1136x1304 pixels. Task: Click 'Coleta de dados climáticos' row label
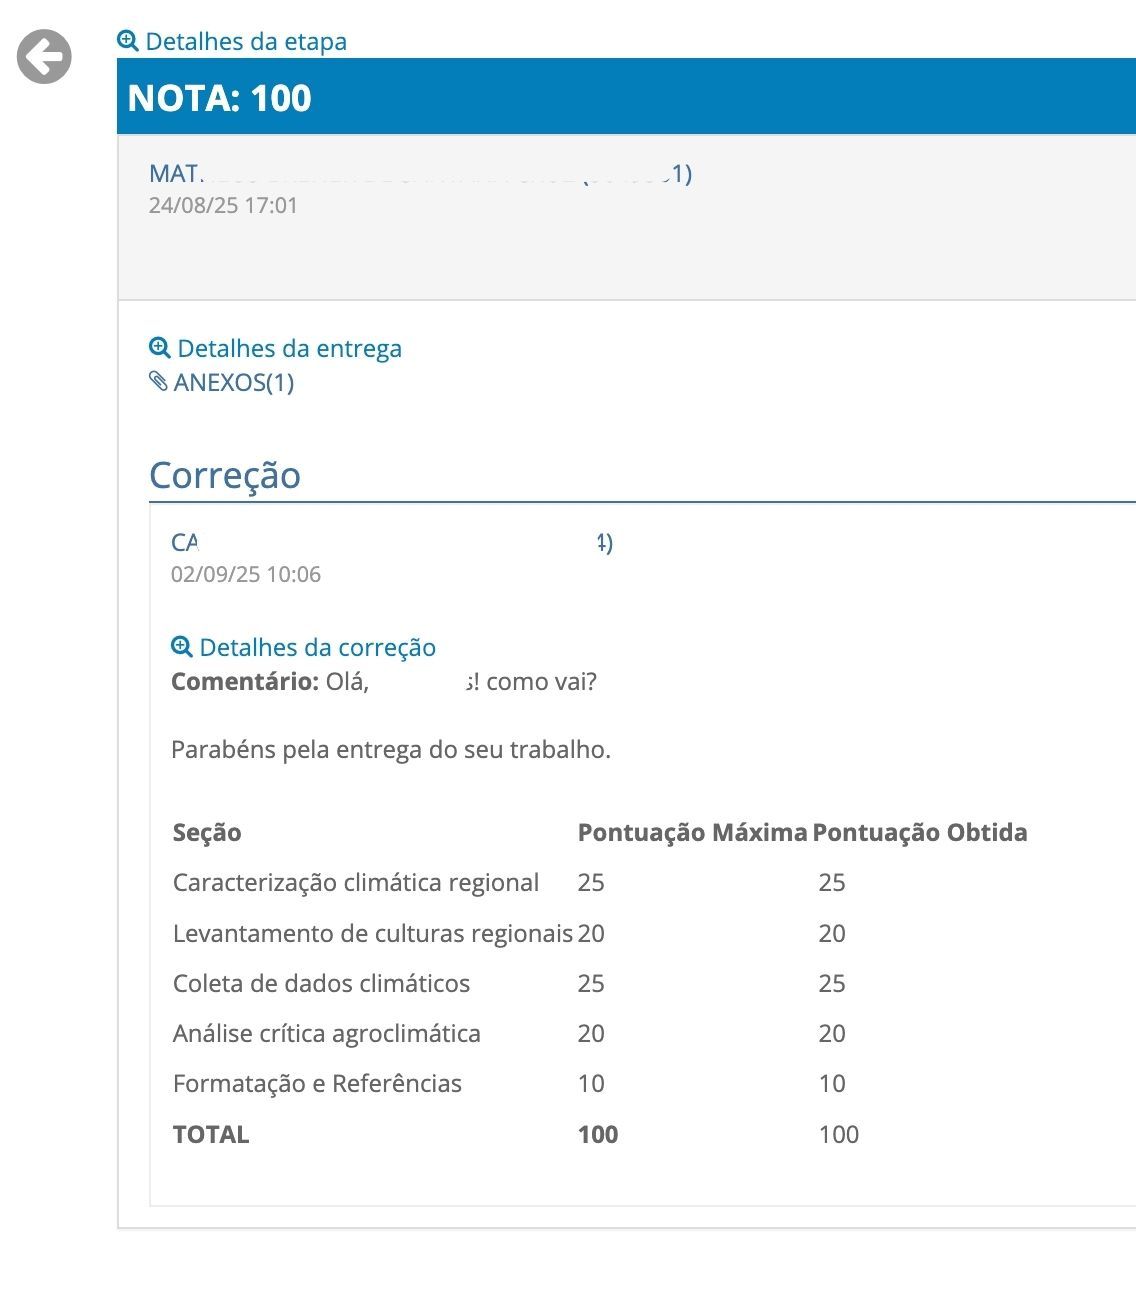pyautogui.click(x=321, y=984)
